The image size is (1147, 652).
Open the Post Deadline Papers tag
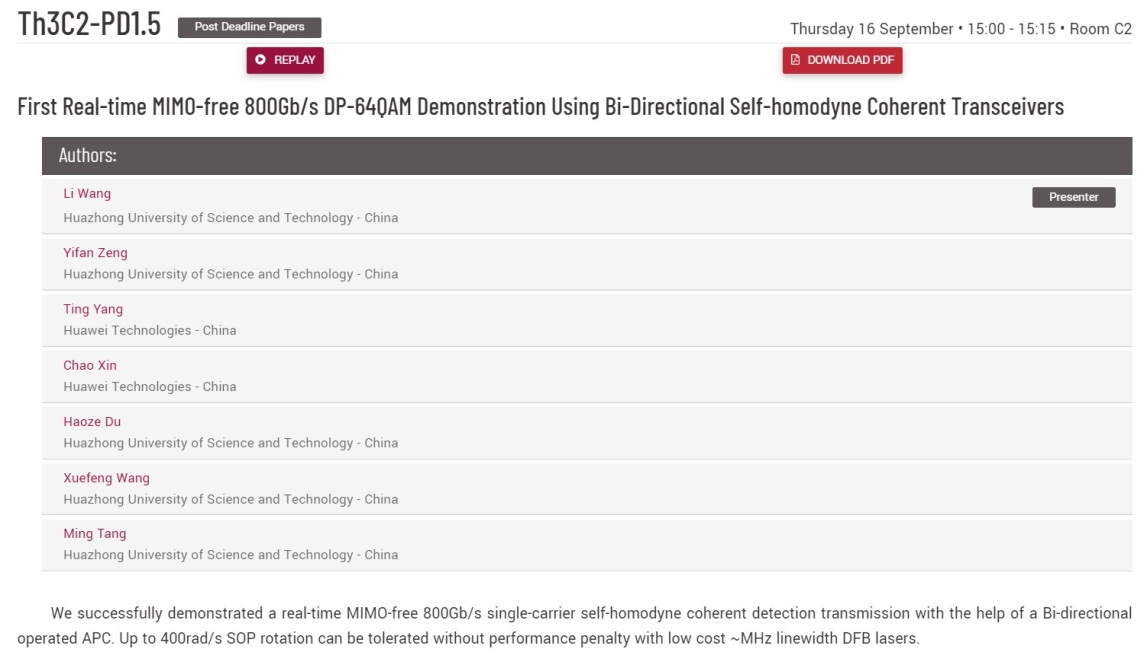(x=249, y=27)
